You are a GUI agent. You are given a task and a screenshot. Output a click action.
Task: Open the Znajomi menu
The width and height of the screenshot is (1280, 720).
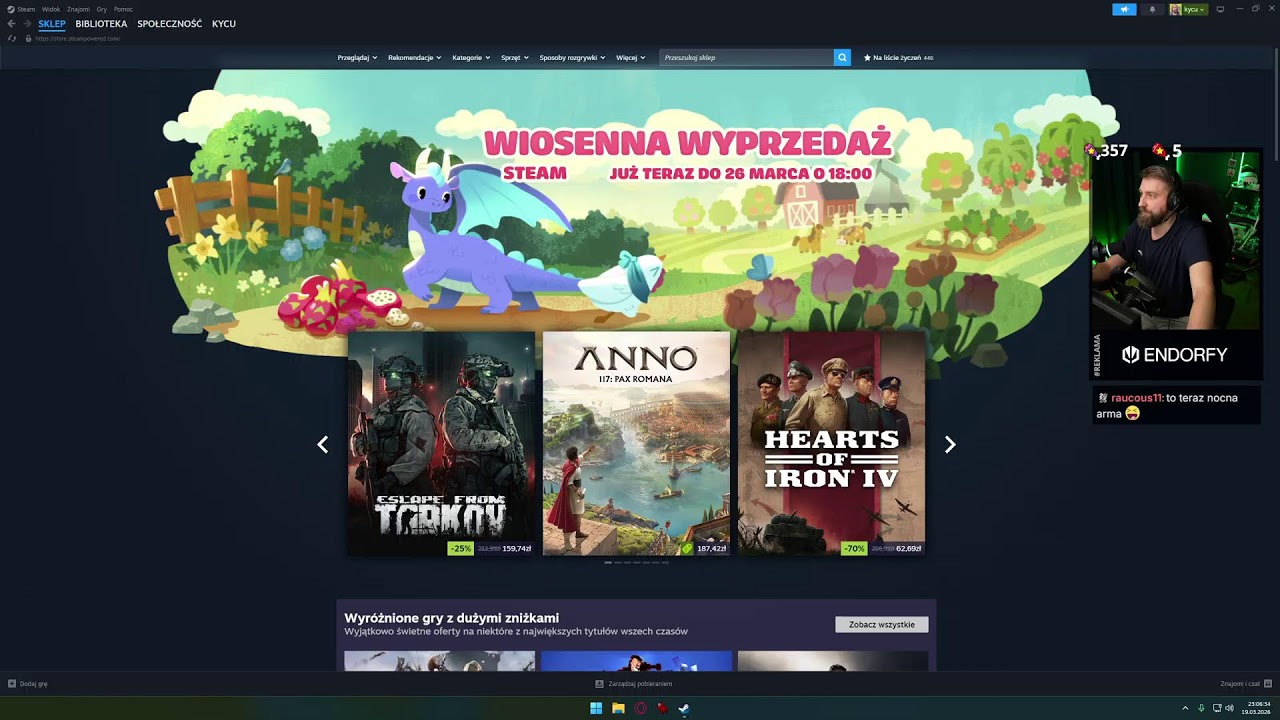(x=78, y=9)
